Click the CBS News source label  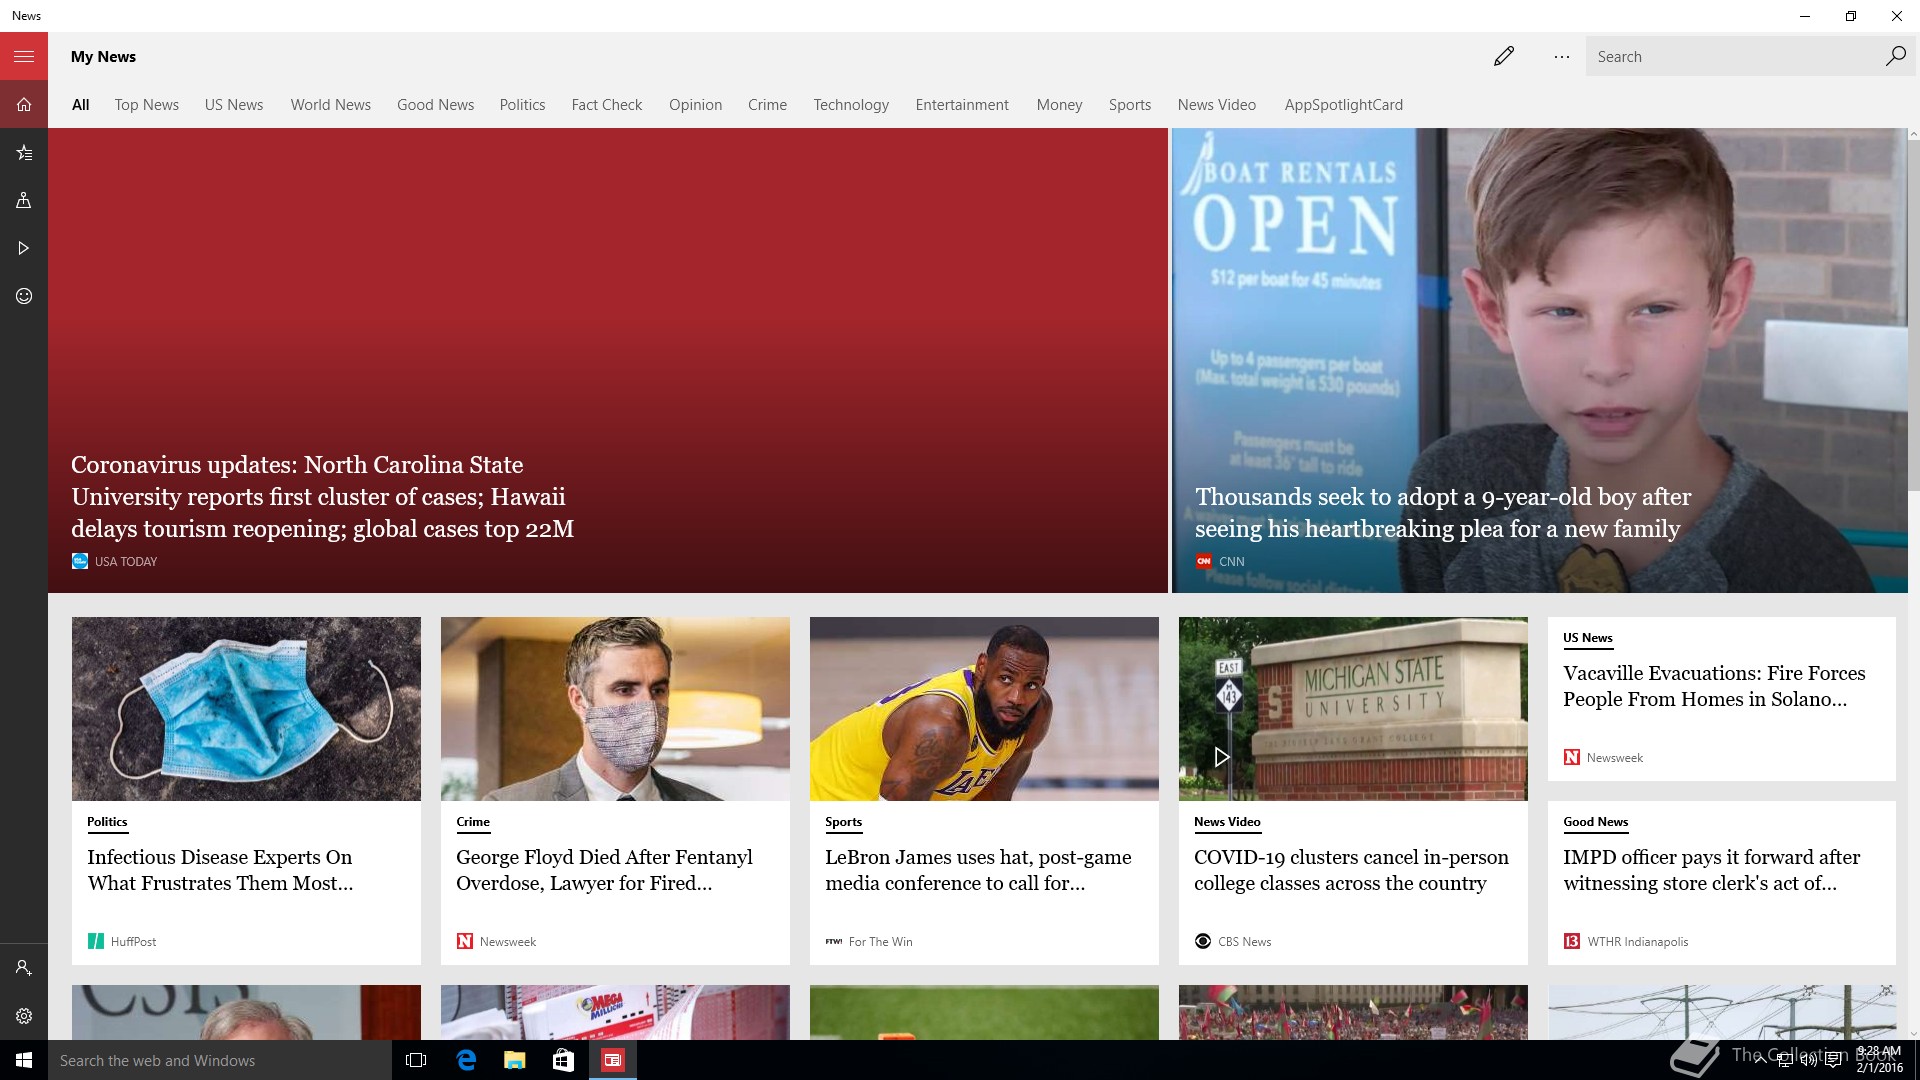click(x=1244, y=942)
